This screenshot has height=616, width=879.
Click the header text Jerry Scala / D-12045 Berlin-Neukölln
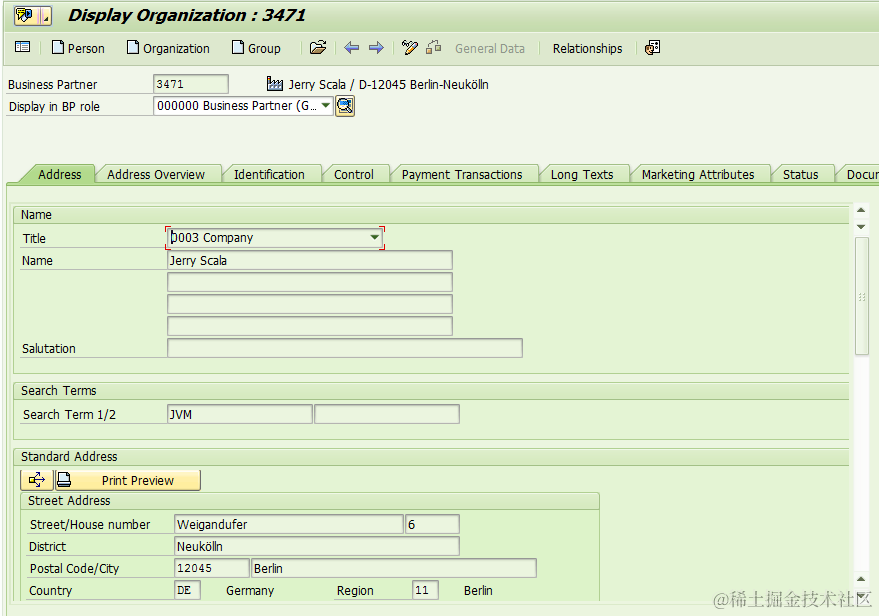[x=388, y=85]
